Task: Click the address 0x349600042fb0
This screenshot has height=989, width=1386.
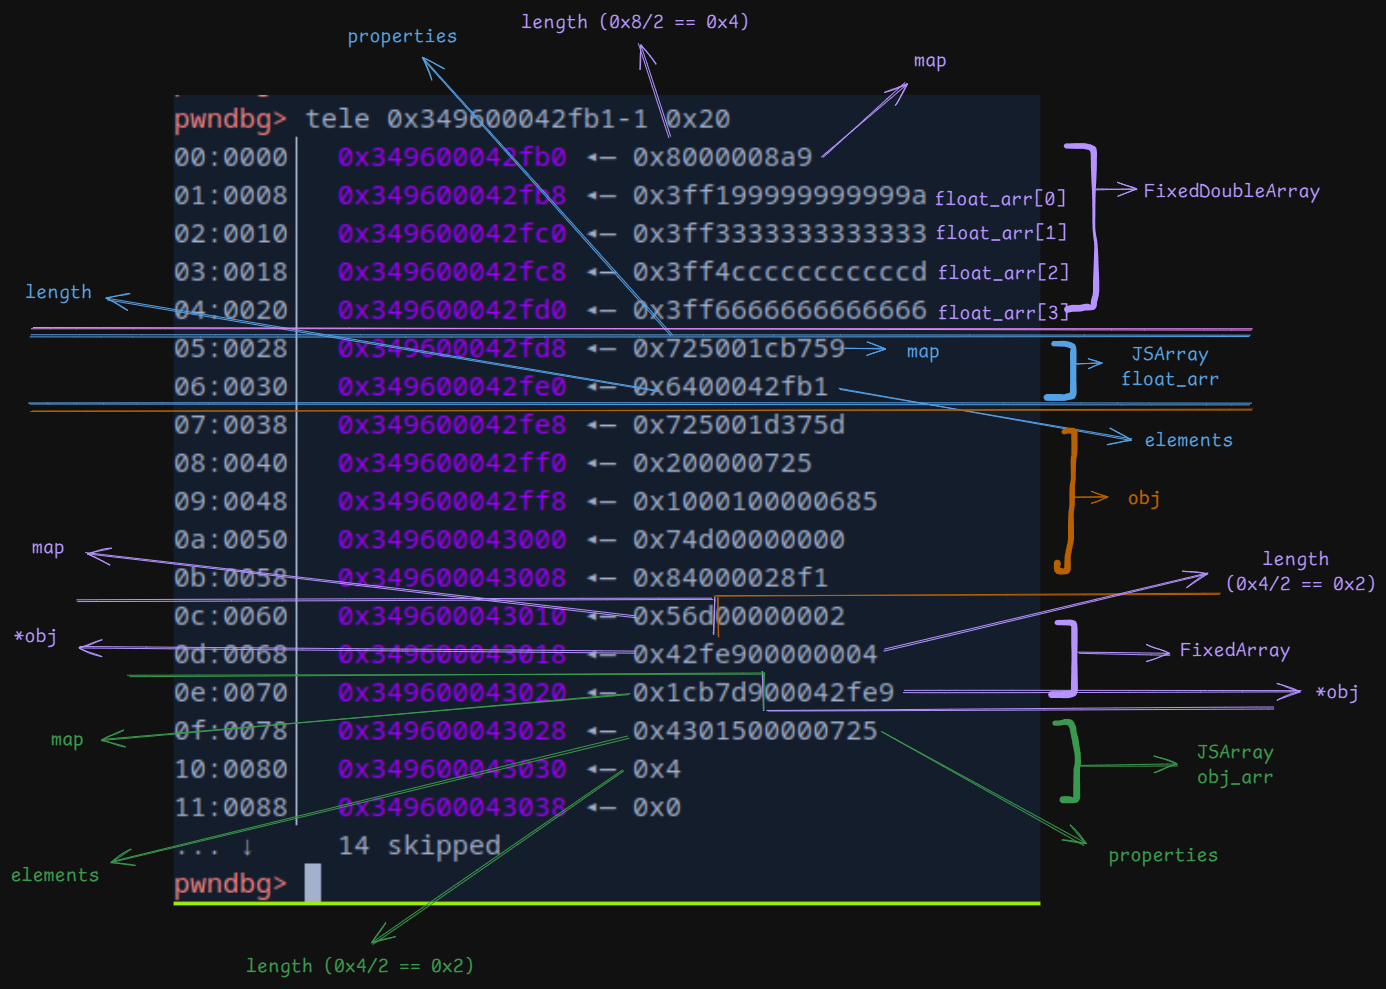Action: (x=451, y=157)
